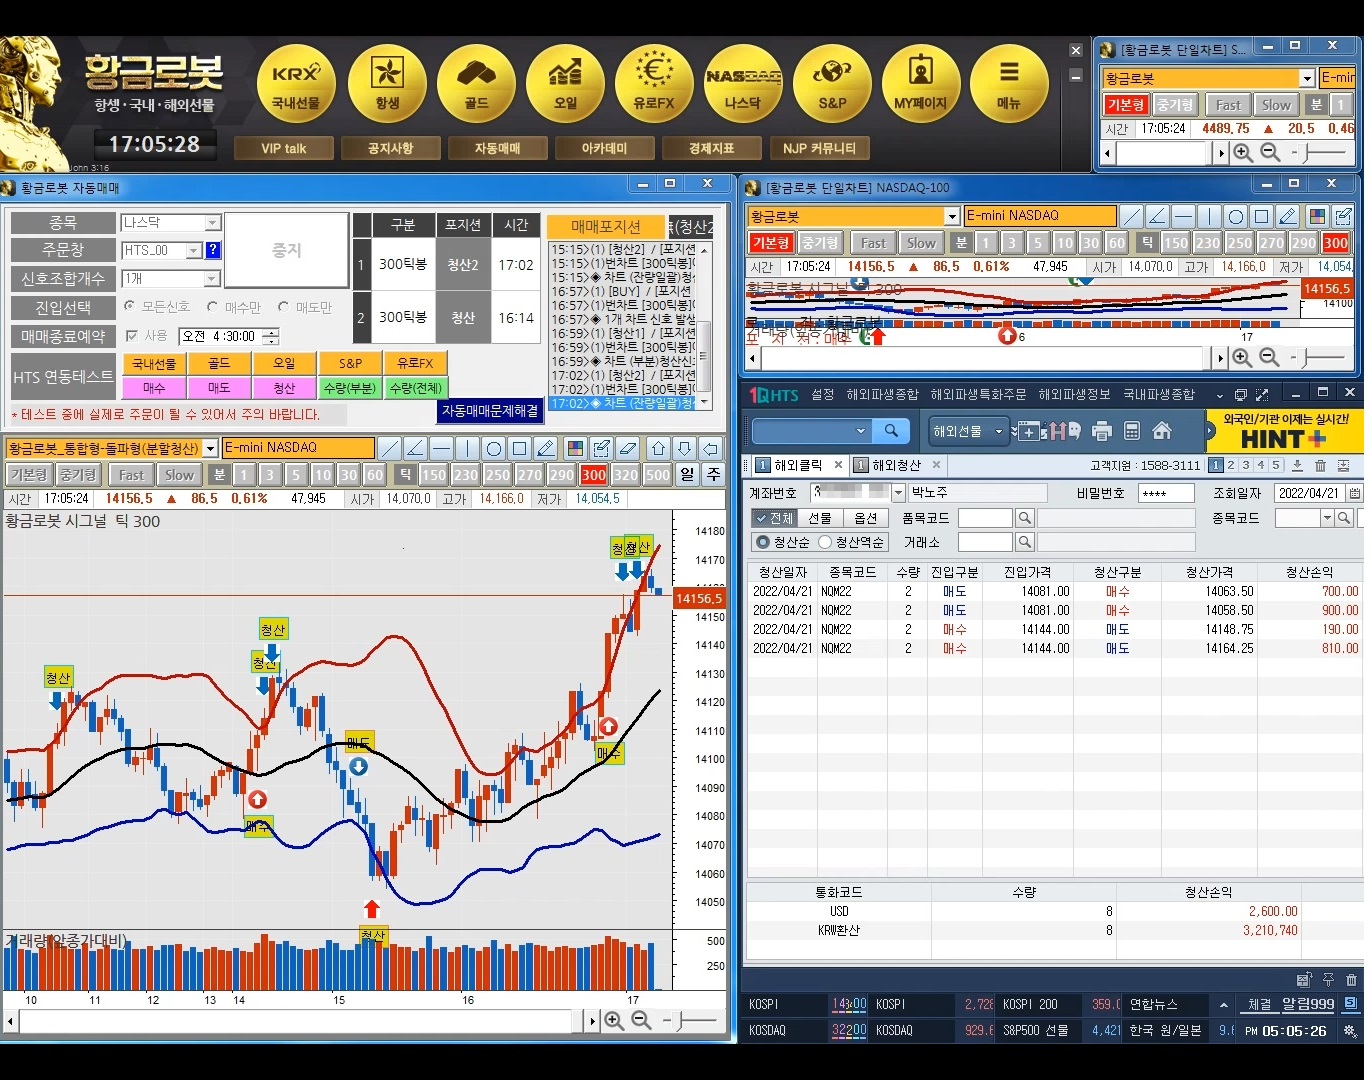Toggle the 선물 filter button

pyautogui.click(x=820, y=518)
